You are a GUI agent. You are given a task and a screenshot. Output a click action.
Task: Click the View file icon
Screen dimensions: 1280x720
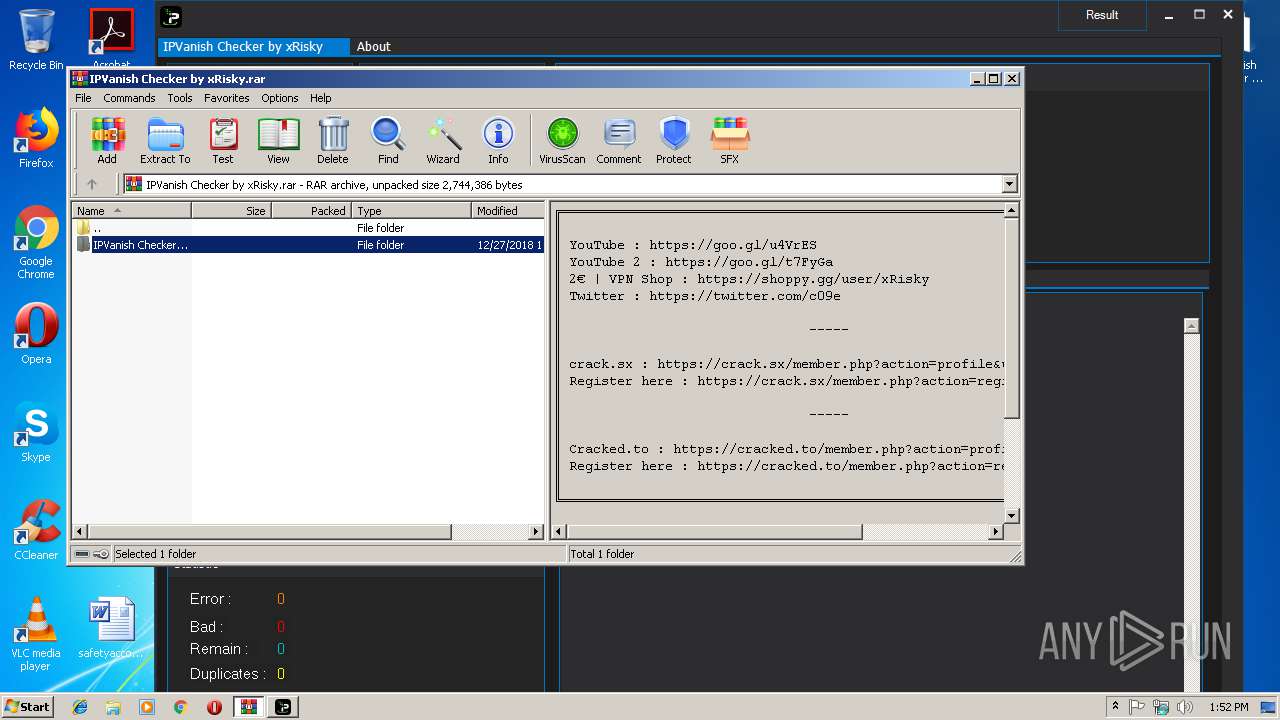click(x=278, y=140)
